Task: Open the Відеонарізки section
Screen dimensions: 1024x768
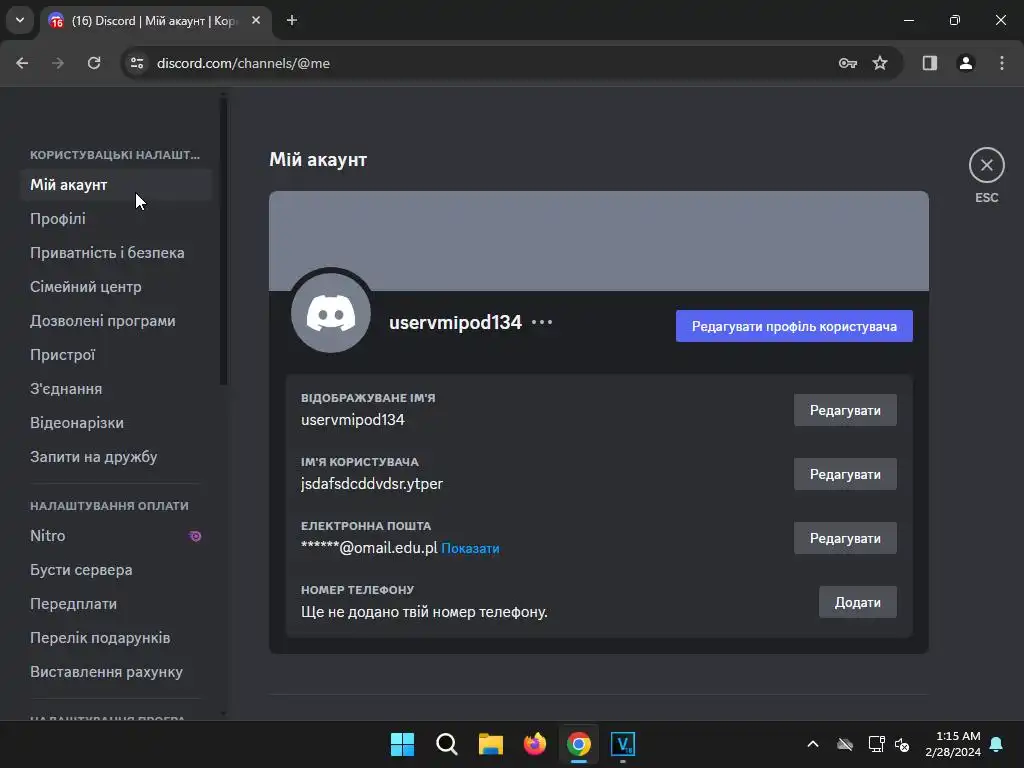Action: (116, 423)
